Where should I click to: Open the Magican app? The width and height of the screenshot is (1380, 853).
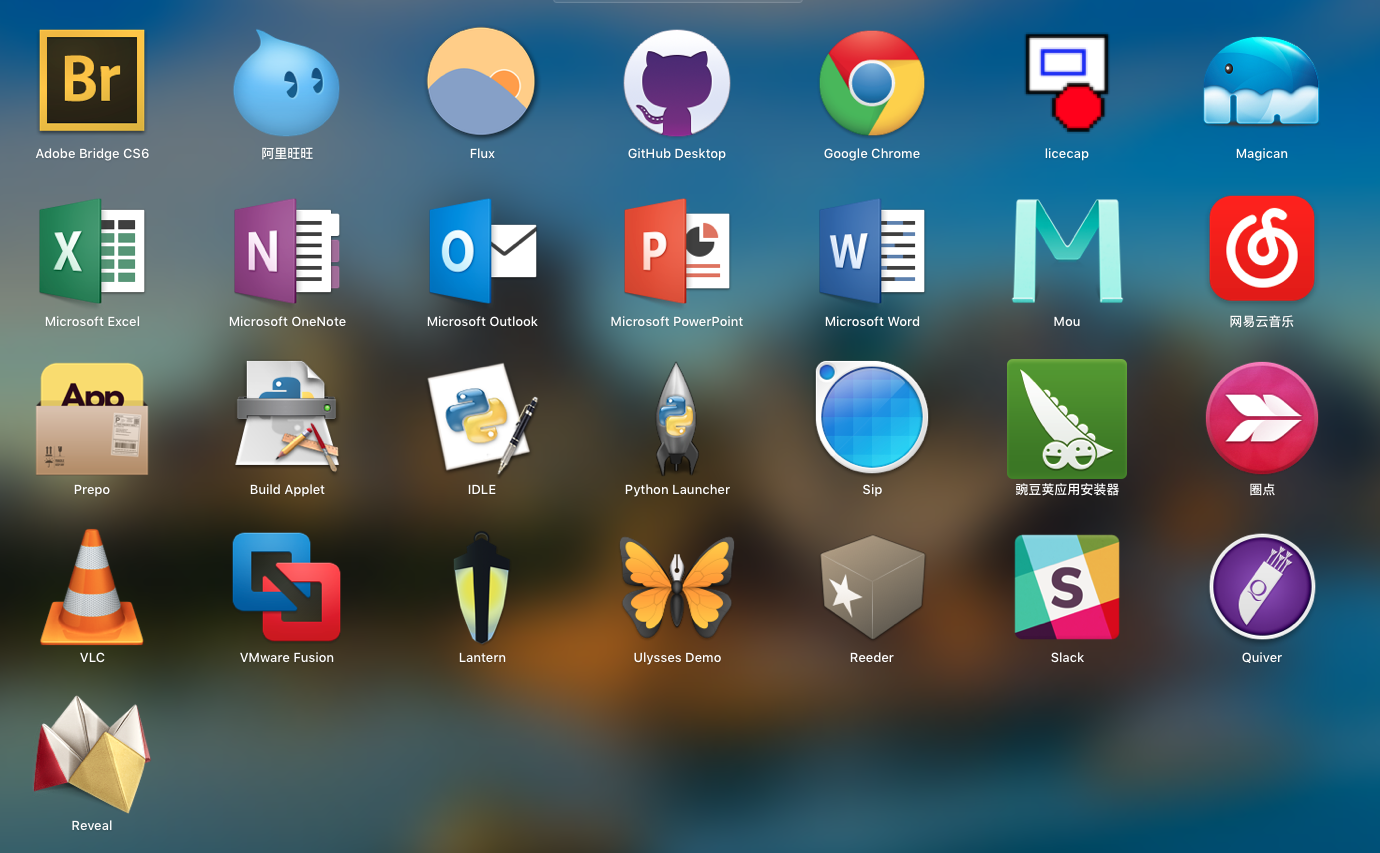[x=1261, y=81]
